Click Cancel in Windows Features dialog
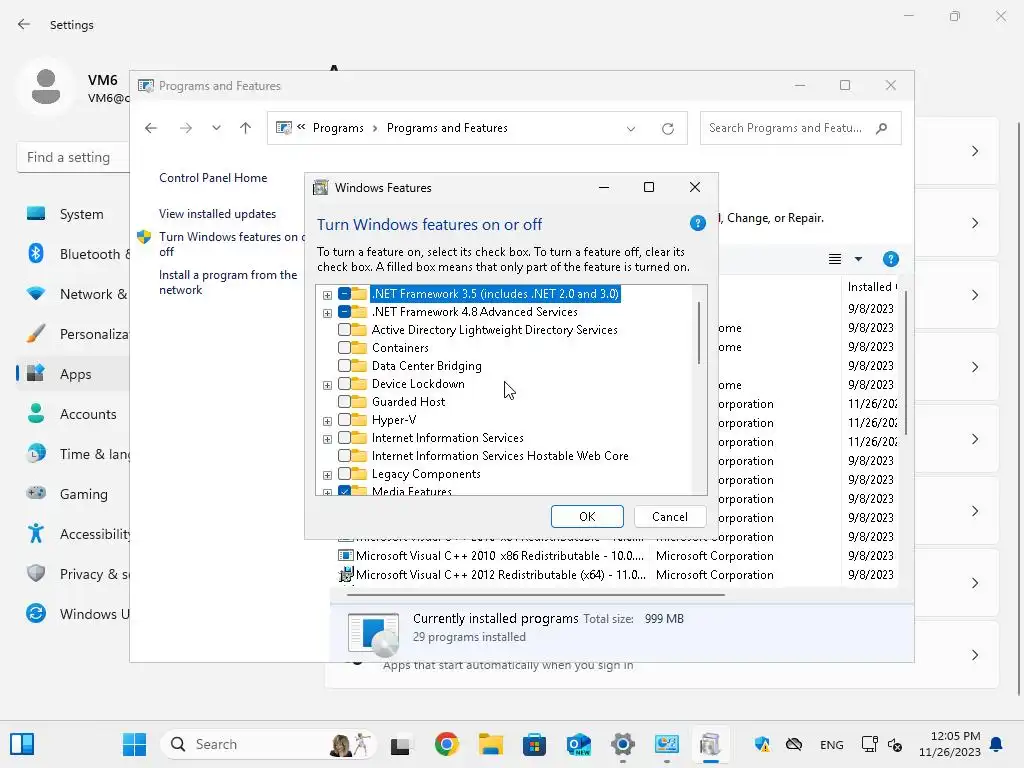The height and width of the screenshot is (768, 1024). [x=670, y=517]
